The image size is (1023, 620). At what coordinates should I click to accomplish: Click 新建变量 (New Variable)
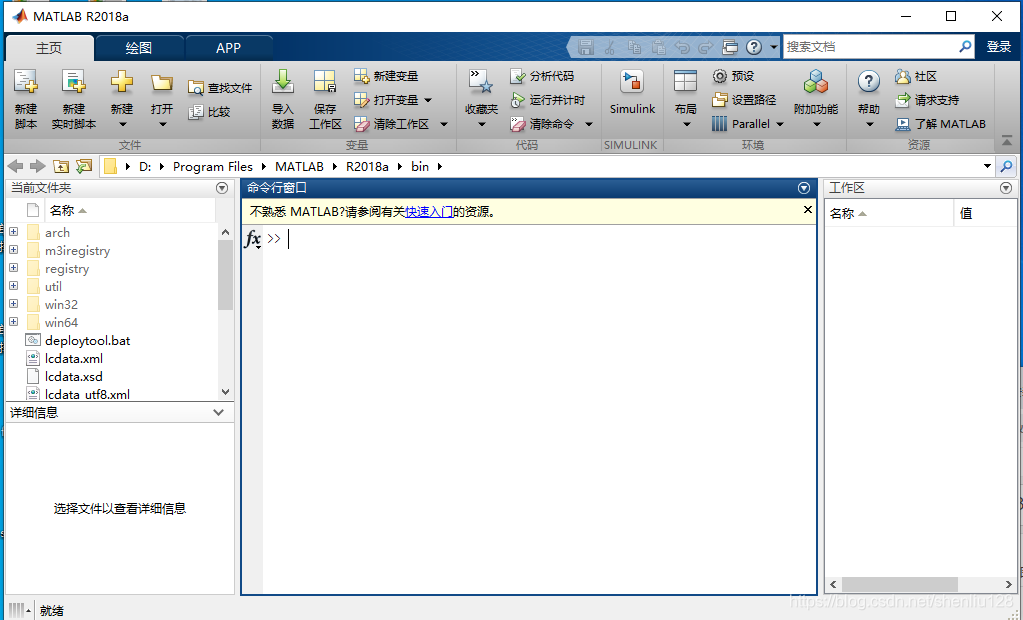(386, 76)
